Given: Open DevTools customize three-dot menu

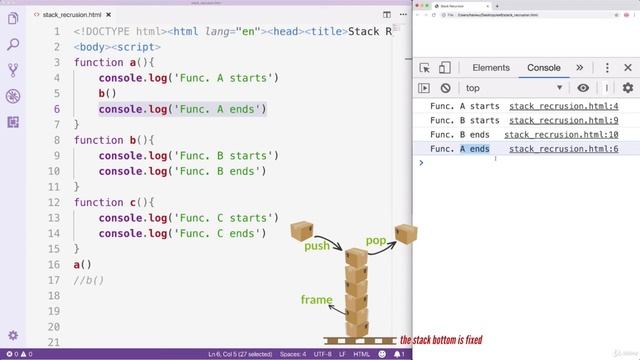Looking at the screenshot, I should (607, 68).
